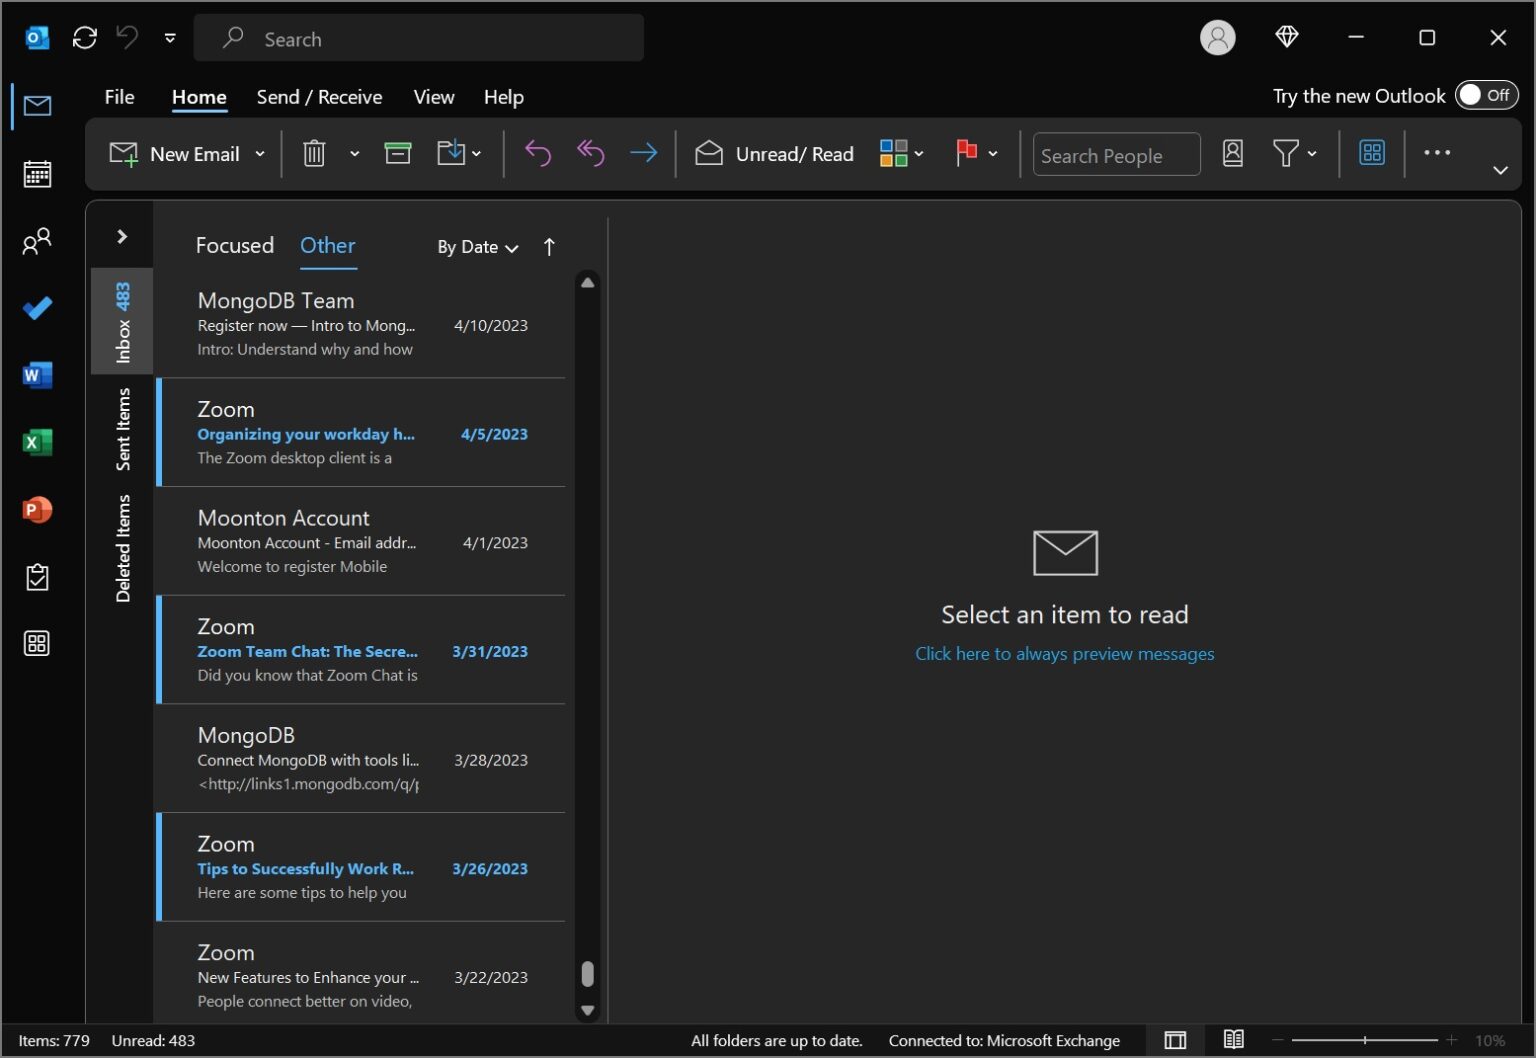The width and height of the screenshot is (1536, 1058).
Task: Open the Send / Receive ribbon tab
Action: tap(319, 97)
